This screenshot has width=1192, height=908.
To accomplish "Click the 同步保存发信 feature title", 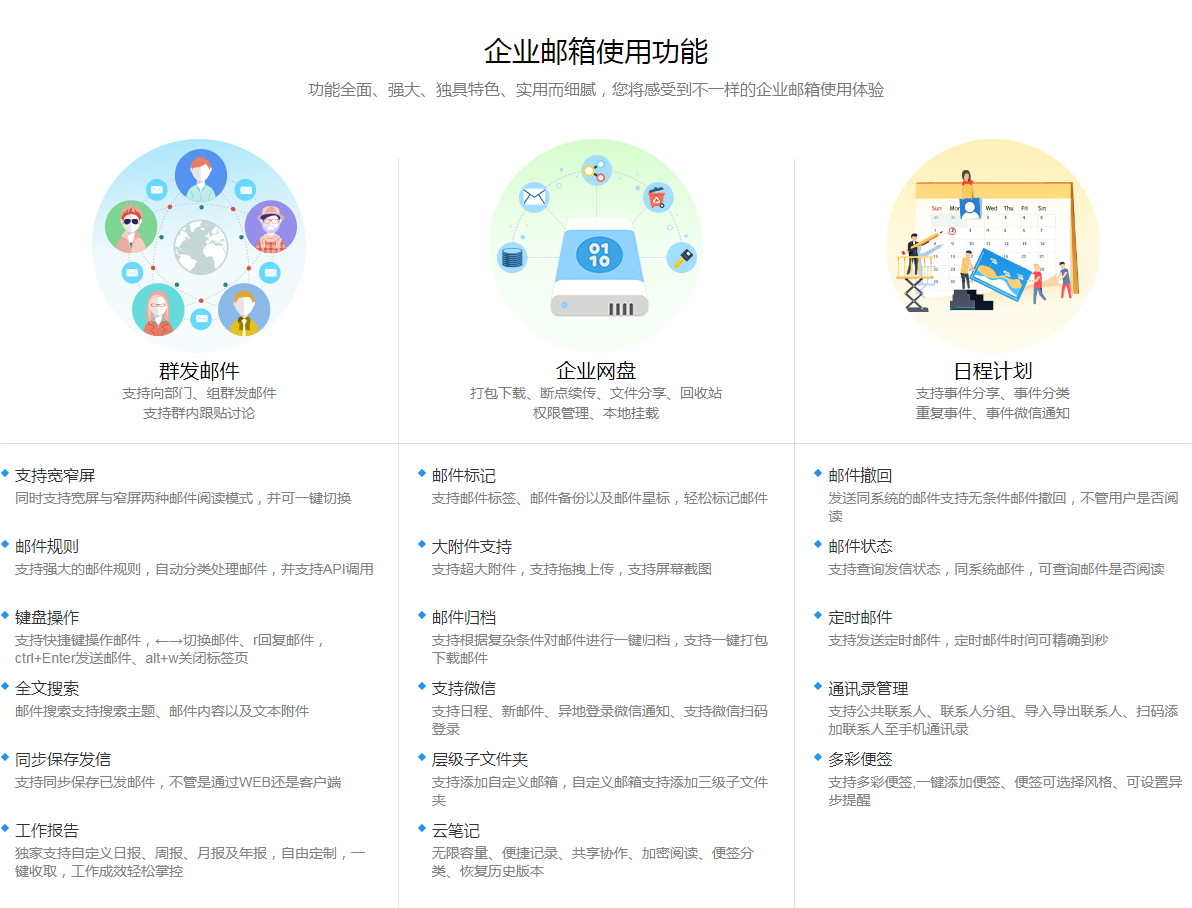I will click(x=63, y=759).
